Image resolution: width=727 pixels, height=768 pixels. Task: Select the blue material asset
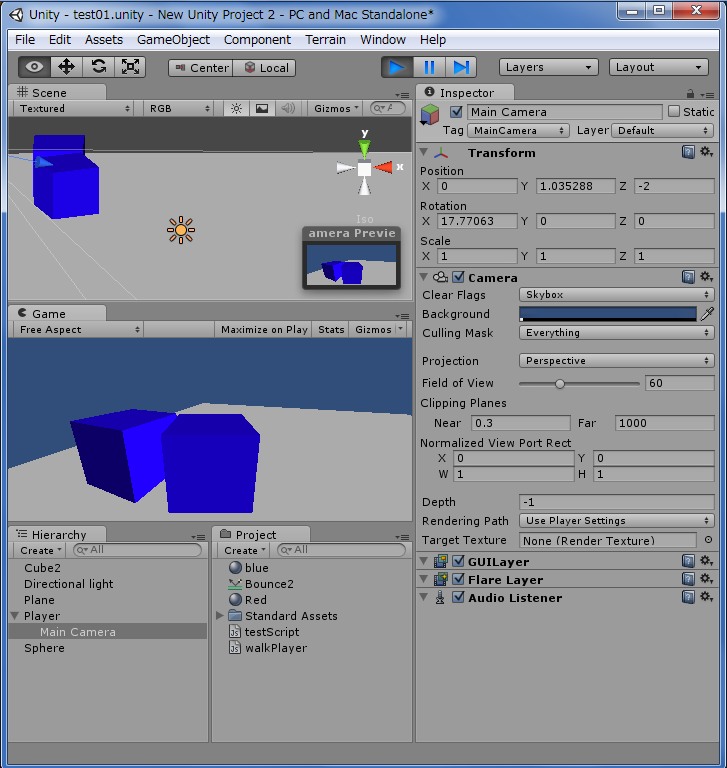[x=249, y=568]
